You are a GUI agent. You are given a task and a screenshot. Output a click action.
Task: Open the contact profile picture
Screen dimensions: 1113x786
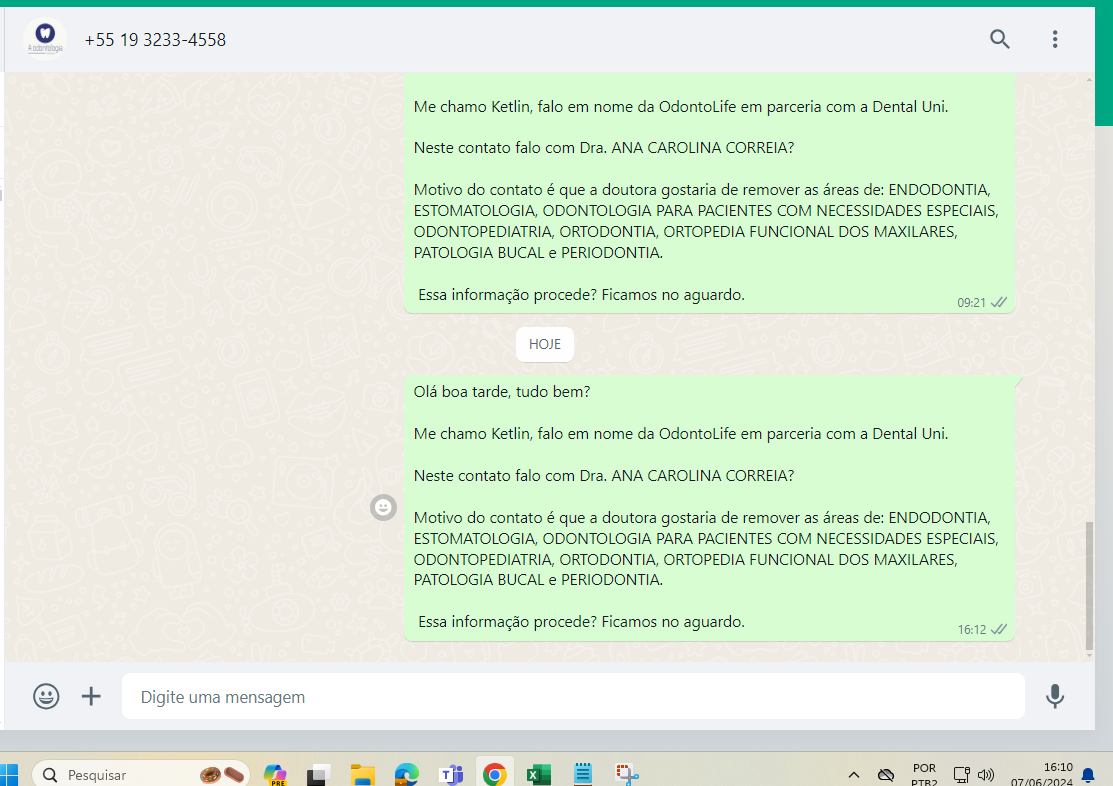point(45,39)
